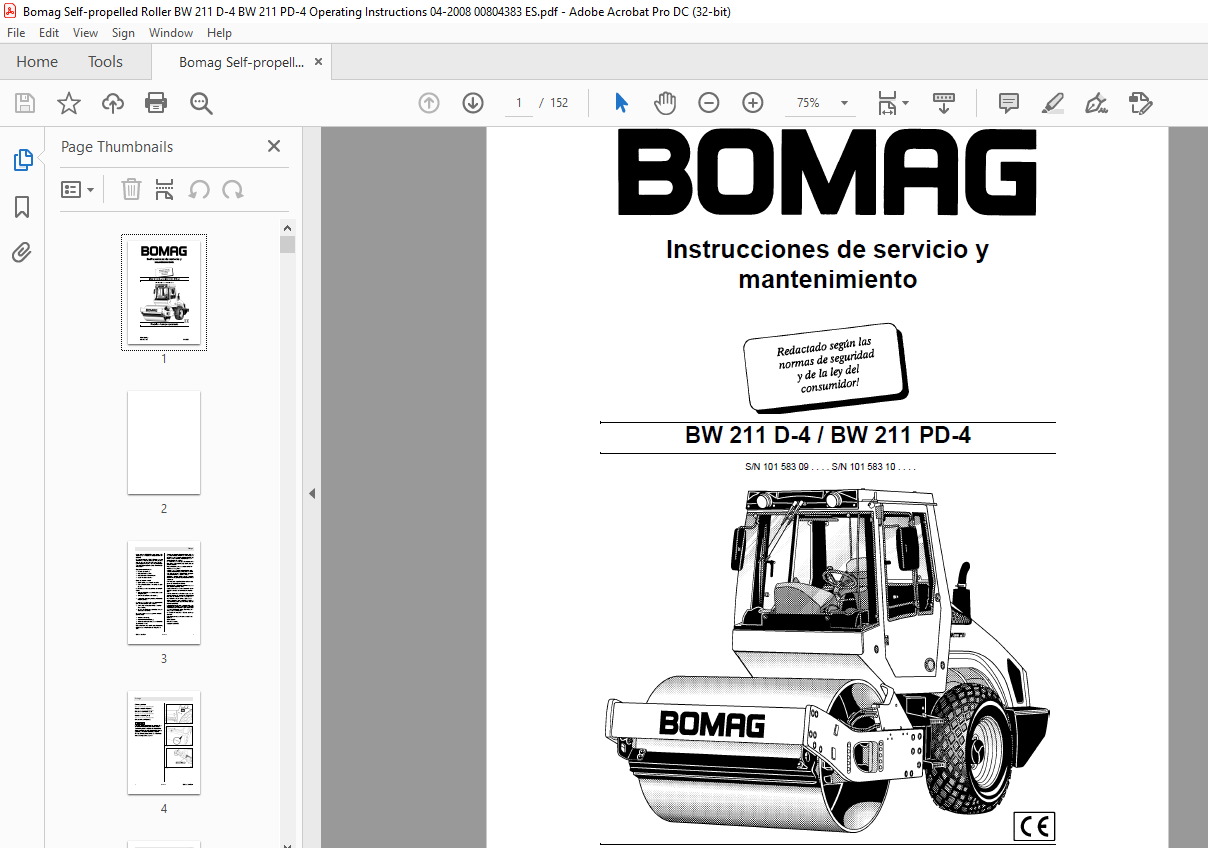The image size is (1208, 848).
Task: Select the Bomag Self-propell... document tab
Action: point(241,62)
